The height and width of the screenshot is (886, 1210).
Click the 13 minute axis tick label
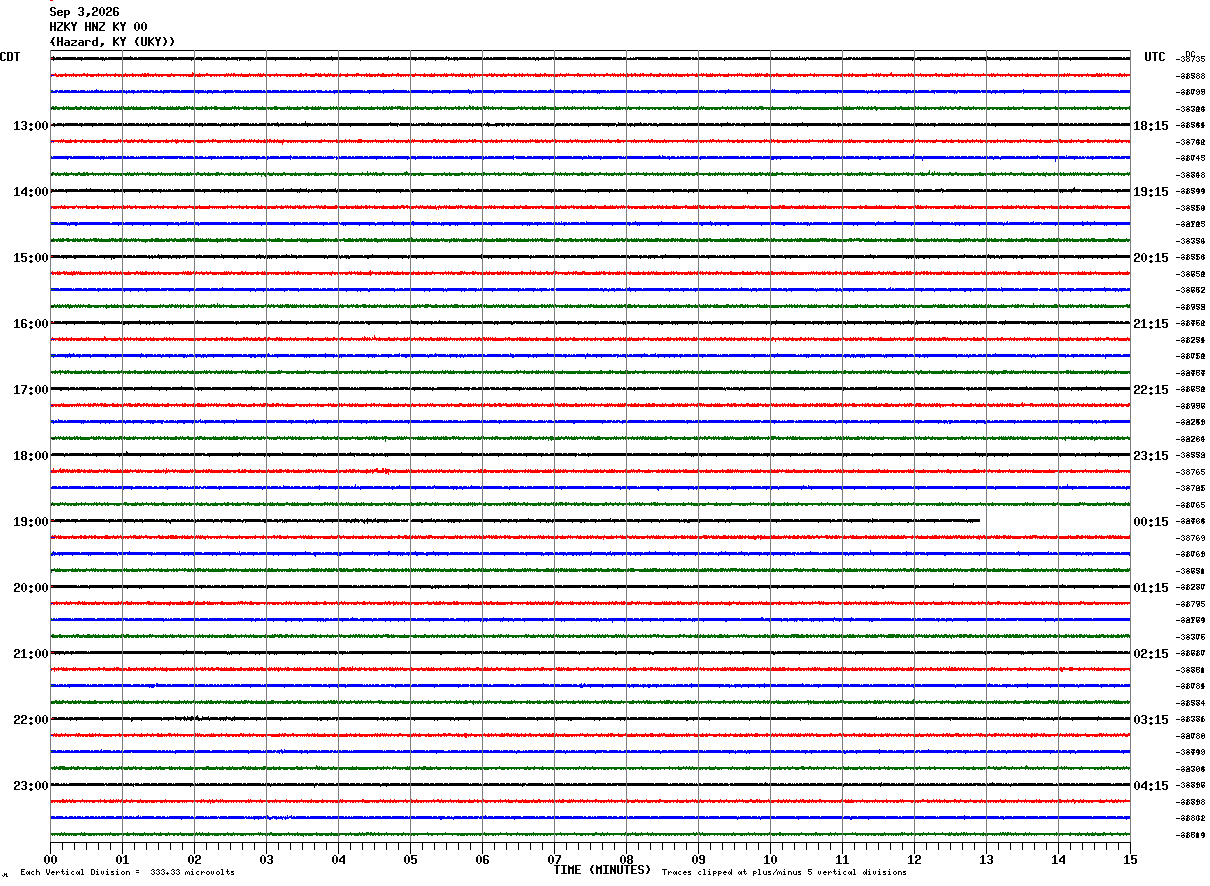click(x=986, y=859)
